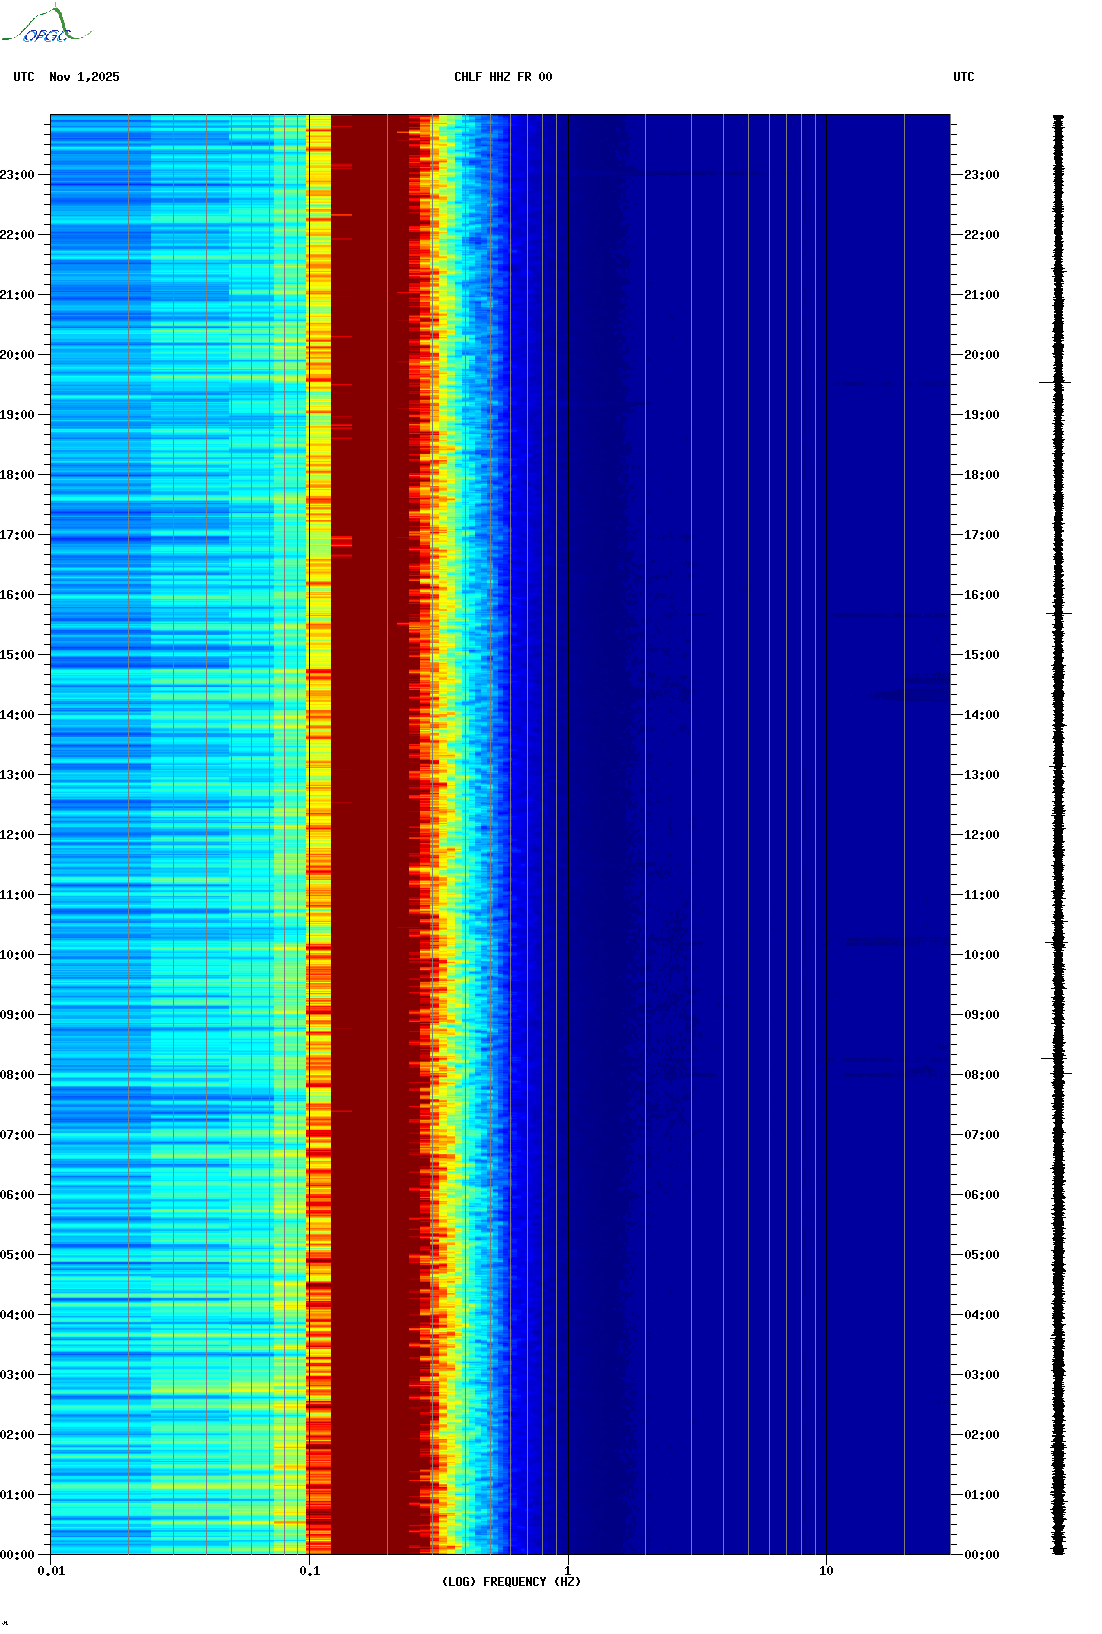Click the seismogram spike just after 08:00
Screen dimensions: 1102x1634
pyautogui.click(x=1056, y=1058)
